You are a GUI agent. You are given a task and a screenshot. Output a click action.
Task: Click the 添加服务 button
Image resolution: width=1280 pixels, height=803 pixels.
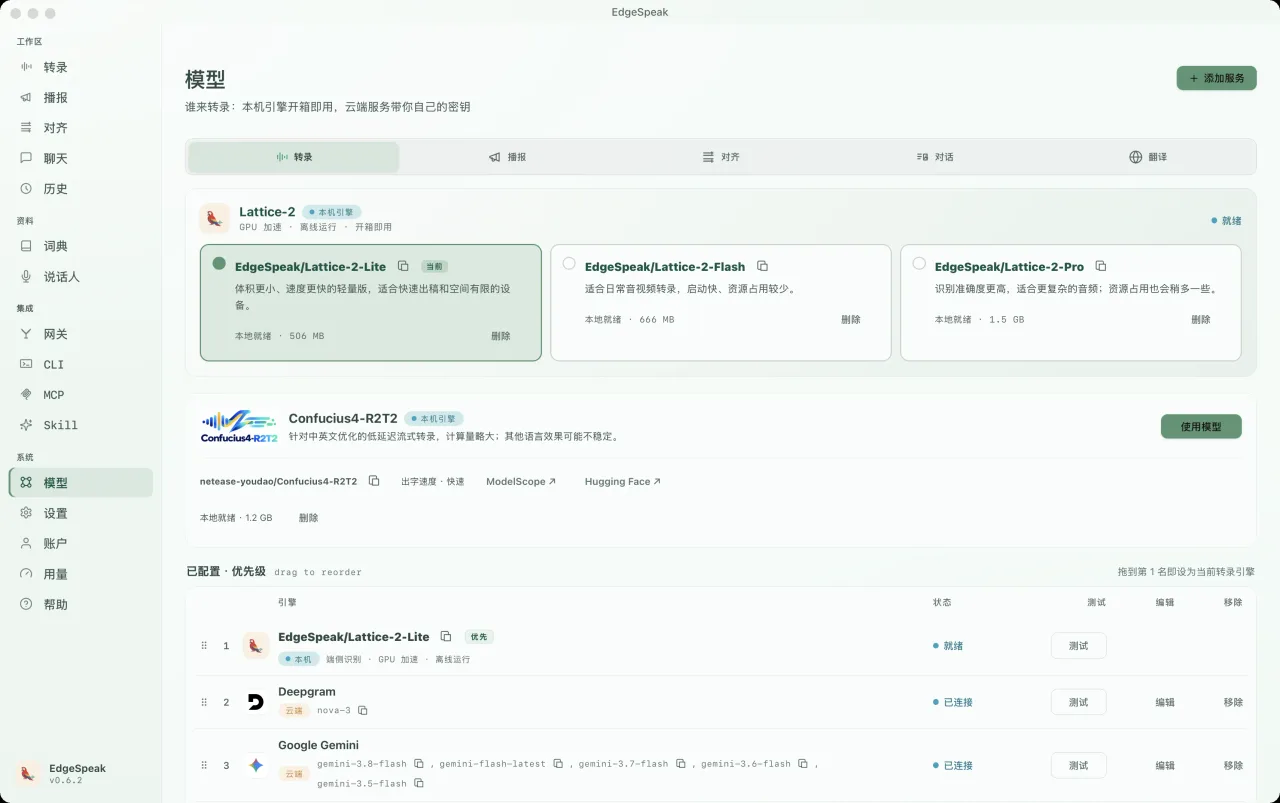1216,78
